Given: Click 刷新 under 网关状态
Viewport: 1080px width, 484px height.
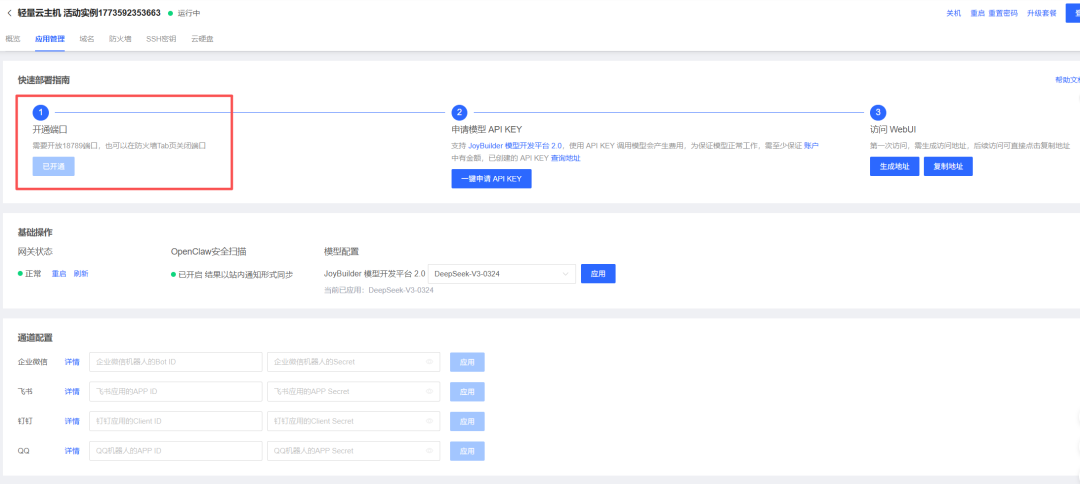Looking at the screenshot, I should [81, 273].
